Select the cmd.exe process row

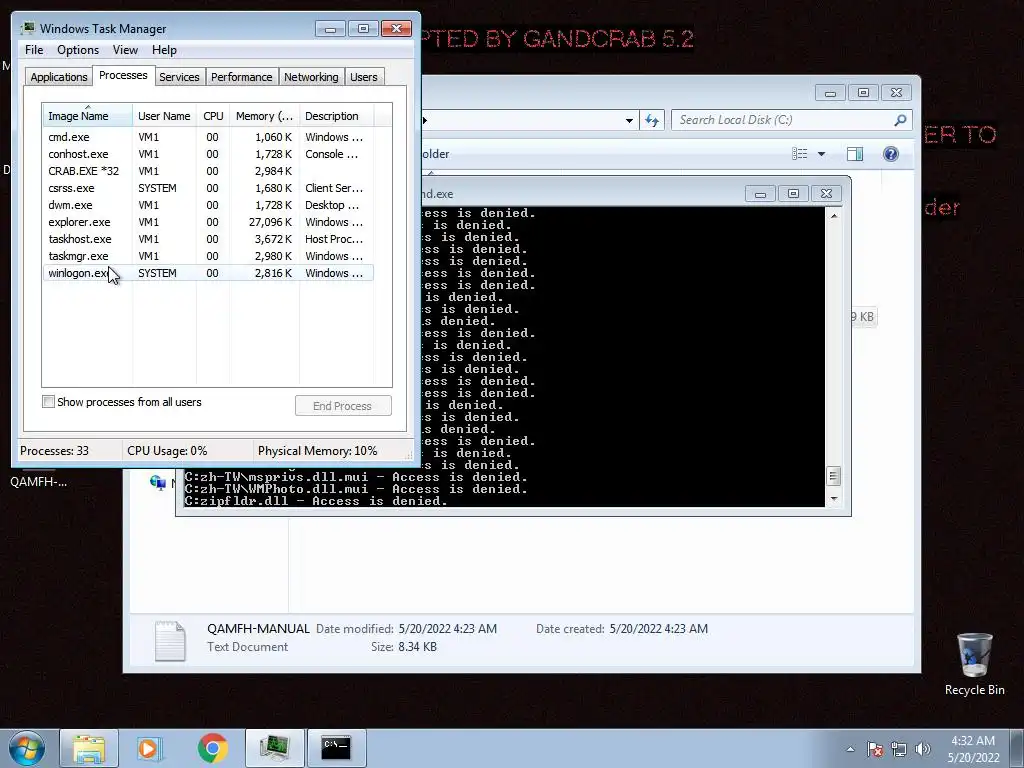tap(208, 137)
